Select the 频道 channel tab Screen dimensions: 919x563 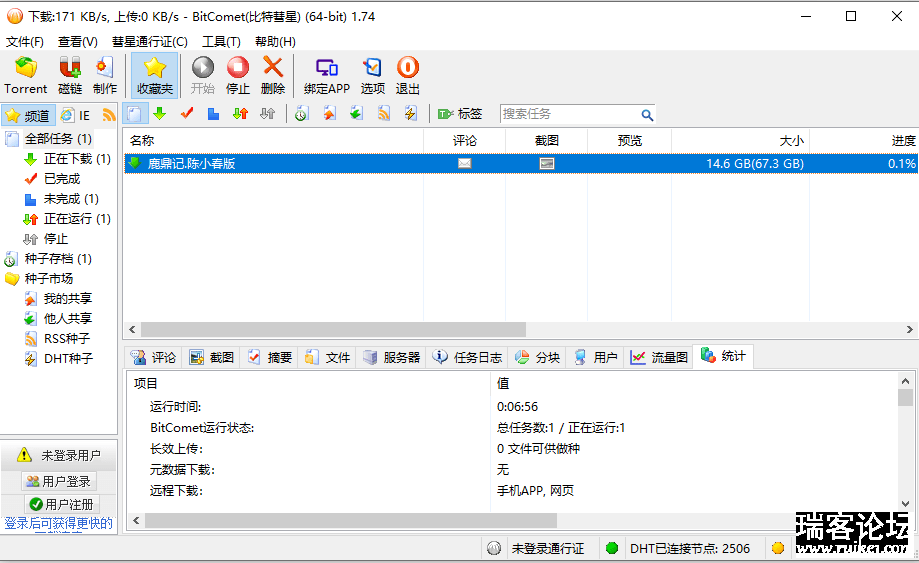28,115
